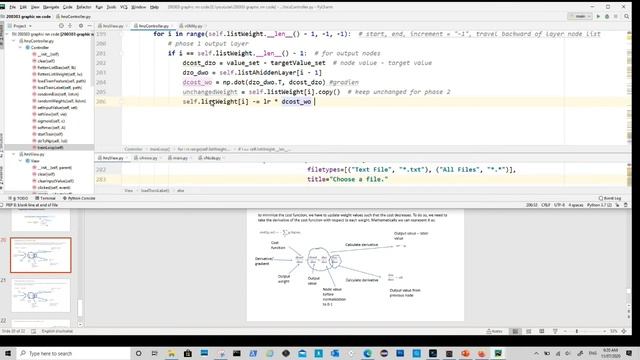
Task: Open the Navigate menu
Action: click(51, 7)
